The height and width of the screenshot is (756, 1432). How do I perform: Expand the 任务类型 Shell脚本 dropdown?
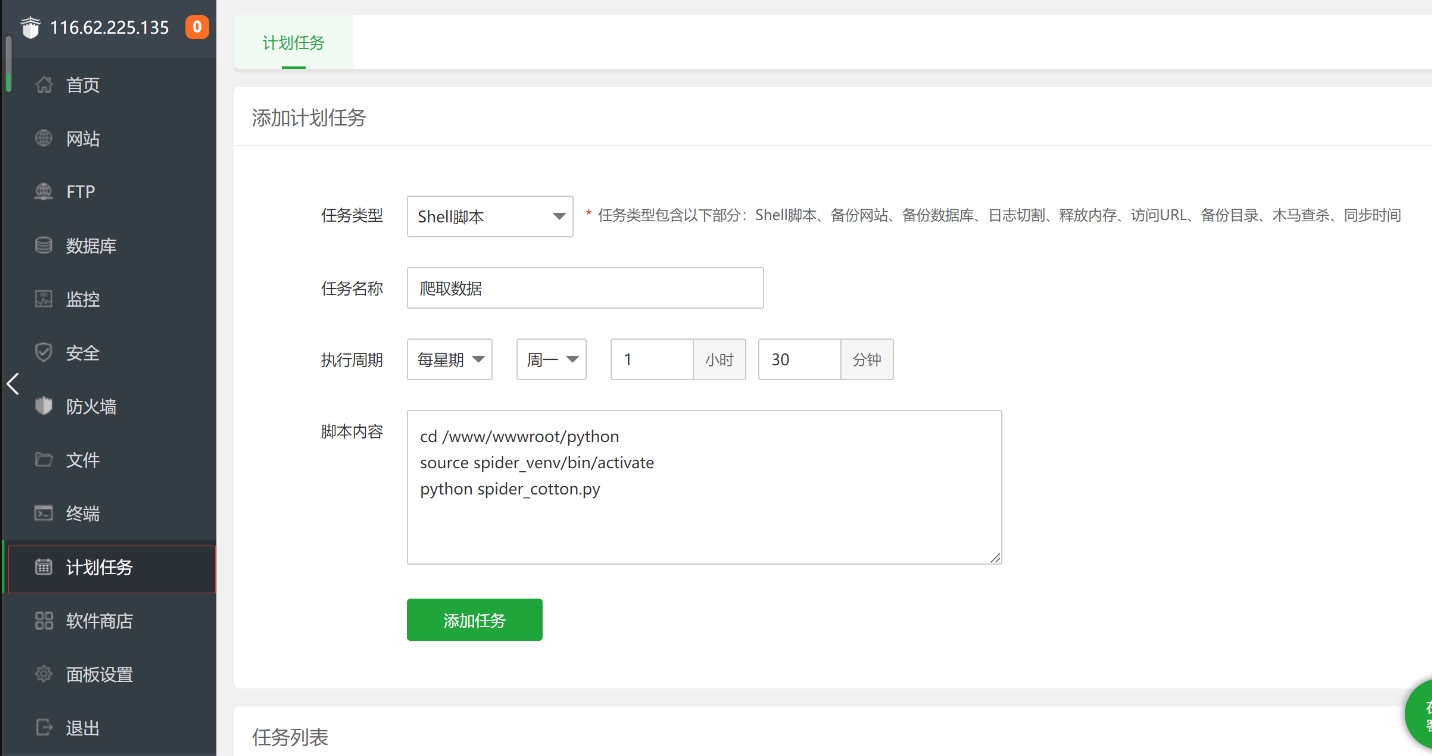pyautogui.click(x=490, y=216)
